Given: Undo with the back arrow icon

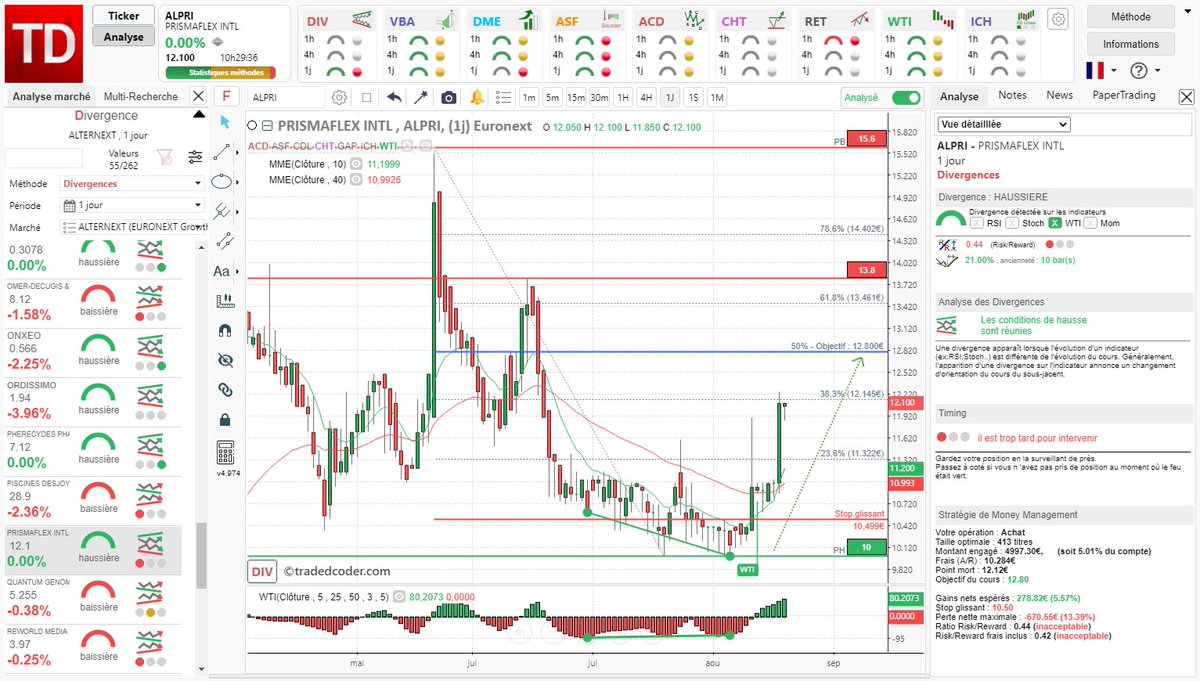Looking at the screenshot, I should (394, 97).
